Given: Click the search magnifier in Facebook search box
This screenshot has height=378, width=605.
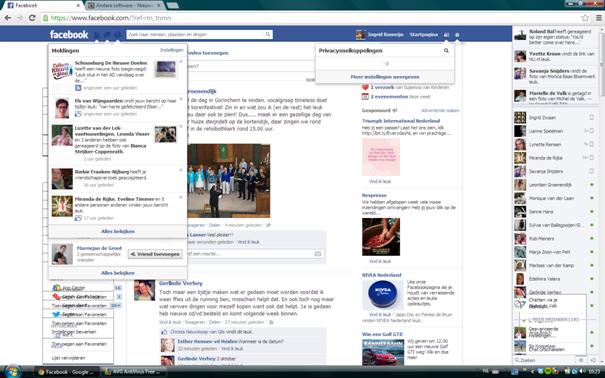Looking at the screenshot, I should pyautogui.click(x=268, y=34).
